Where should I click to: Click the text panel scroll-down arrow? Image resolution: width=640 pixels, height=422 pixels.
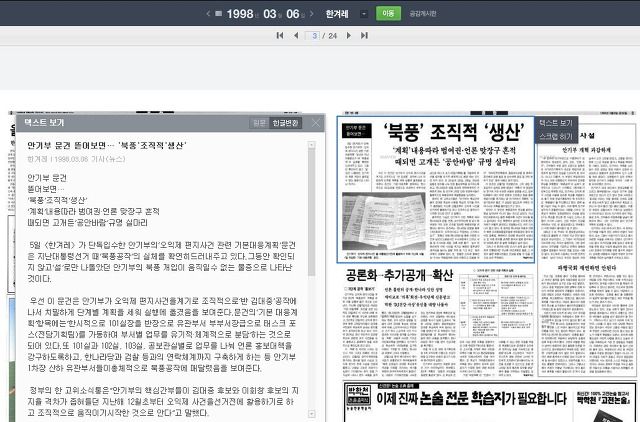(312, 414)
